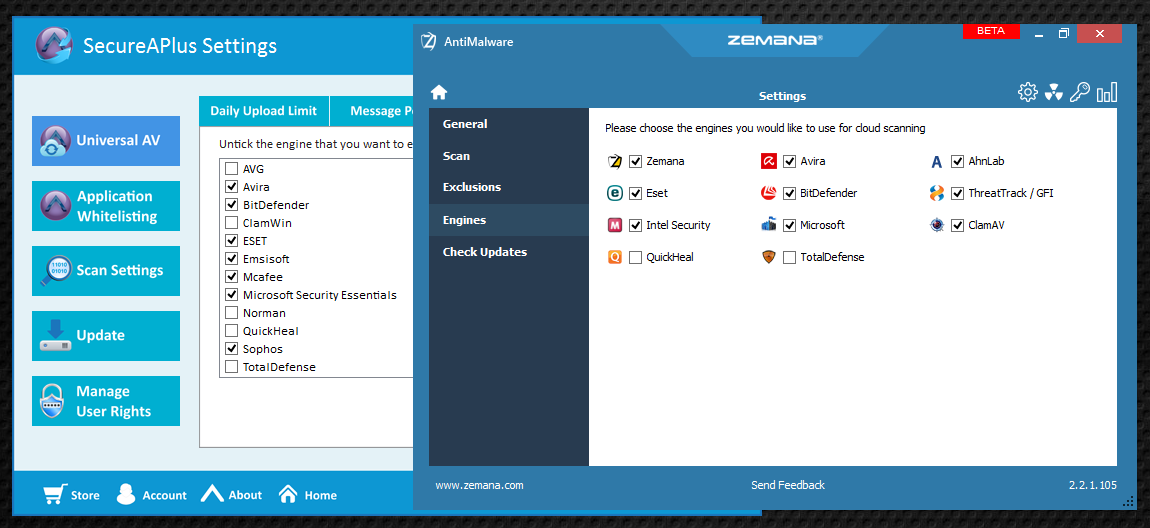The height and width of the screenshot is (528, 1150).
Task: Click the Zemana home icon
Action: click(x=439, y=92)
